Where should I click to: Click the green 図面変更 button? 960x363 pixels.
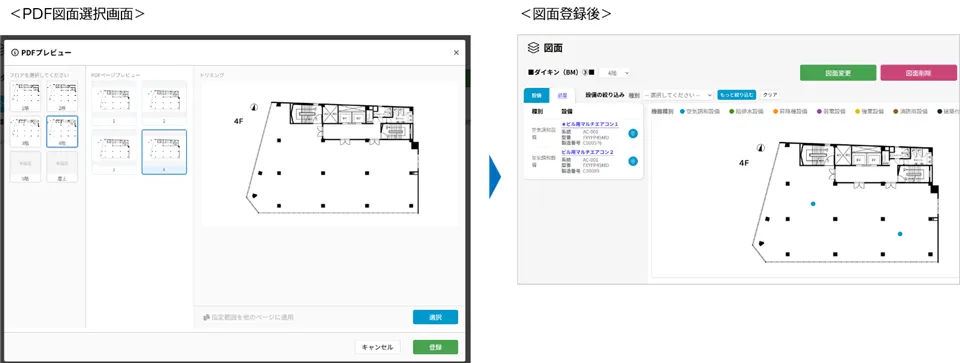click(x=838, y=73)
